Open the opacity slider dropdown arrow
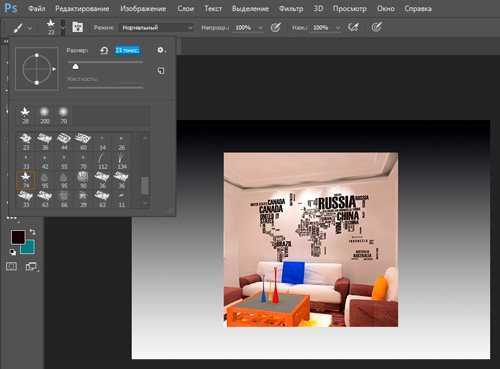Image resolution: width=500 pixels, height=369 pixels. tap(260, 28)
